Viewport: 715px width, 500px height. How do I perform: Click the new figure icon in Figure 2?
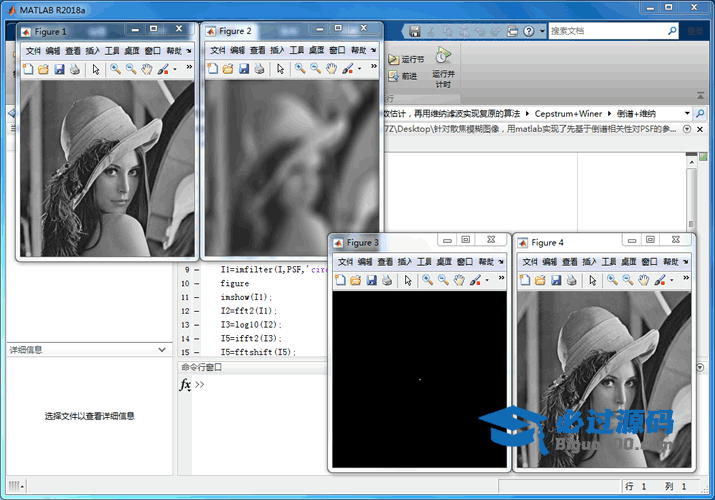[x=212, y=69]
